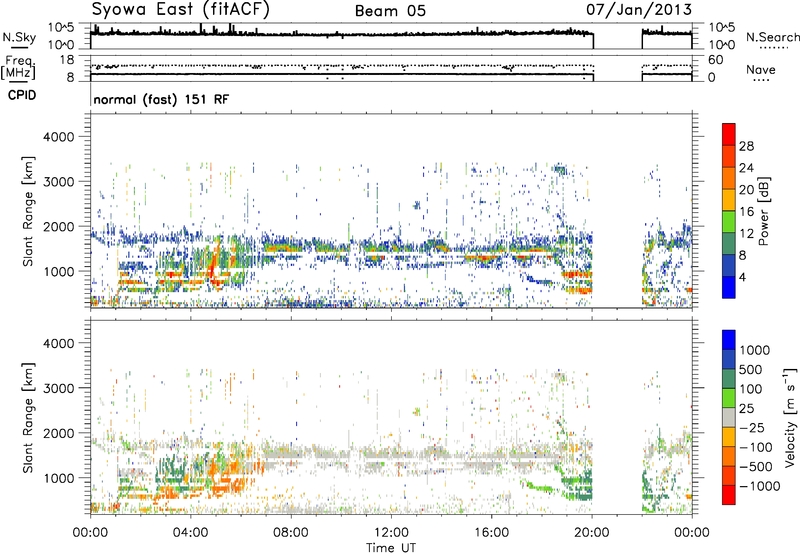
Task: Select the "Power [dB]" color bar title
Action: [764, 211]
